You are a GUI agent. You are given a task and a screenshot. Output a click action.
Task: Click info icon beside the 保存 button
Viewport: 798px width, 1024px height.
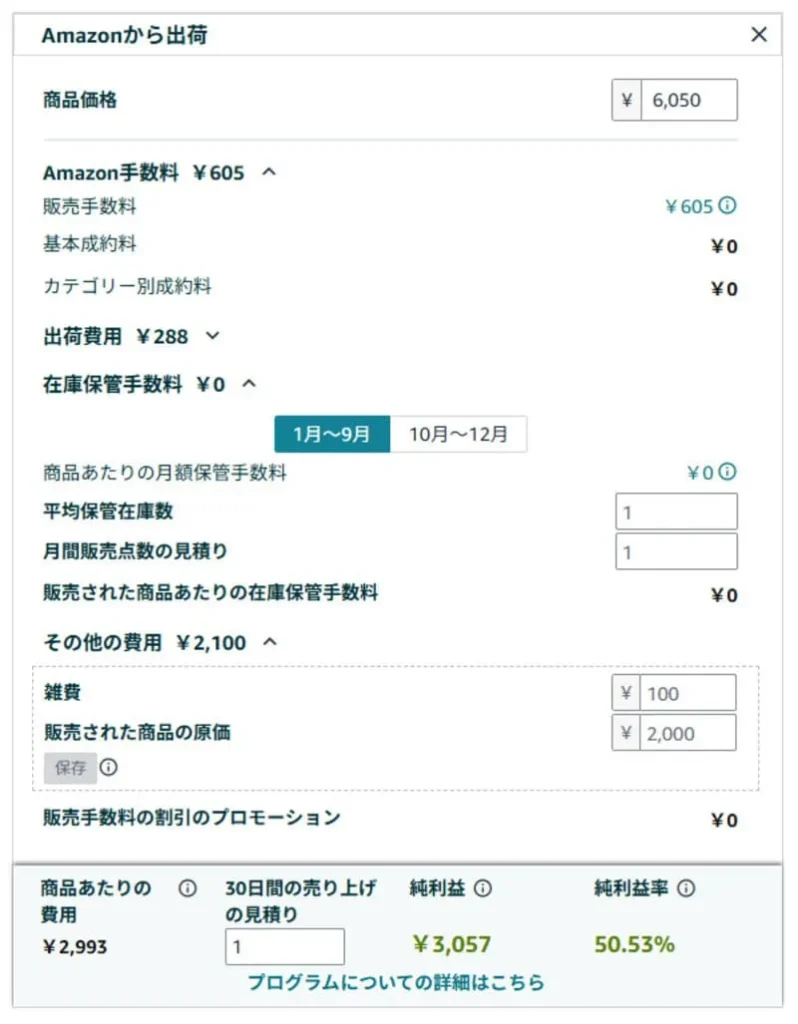pos(108,767)
